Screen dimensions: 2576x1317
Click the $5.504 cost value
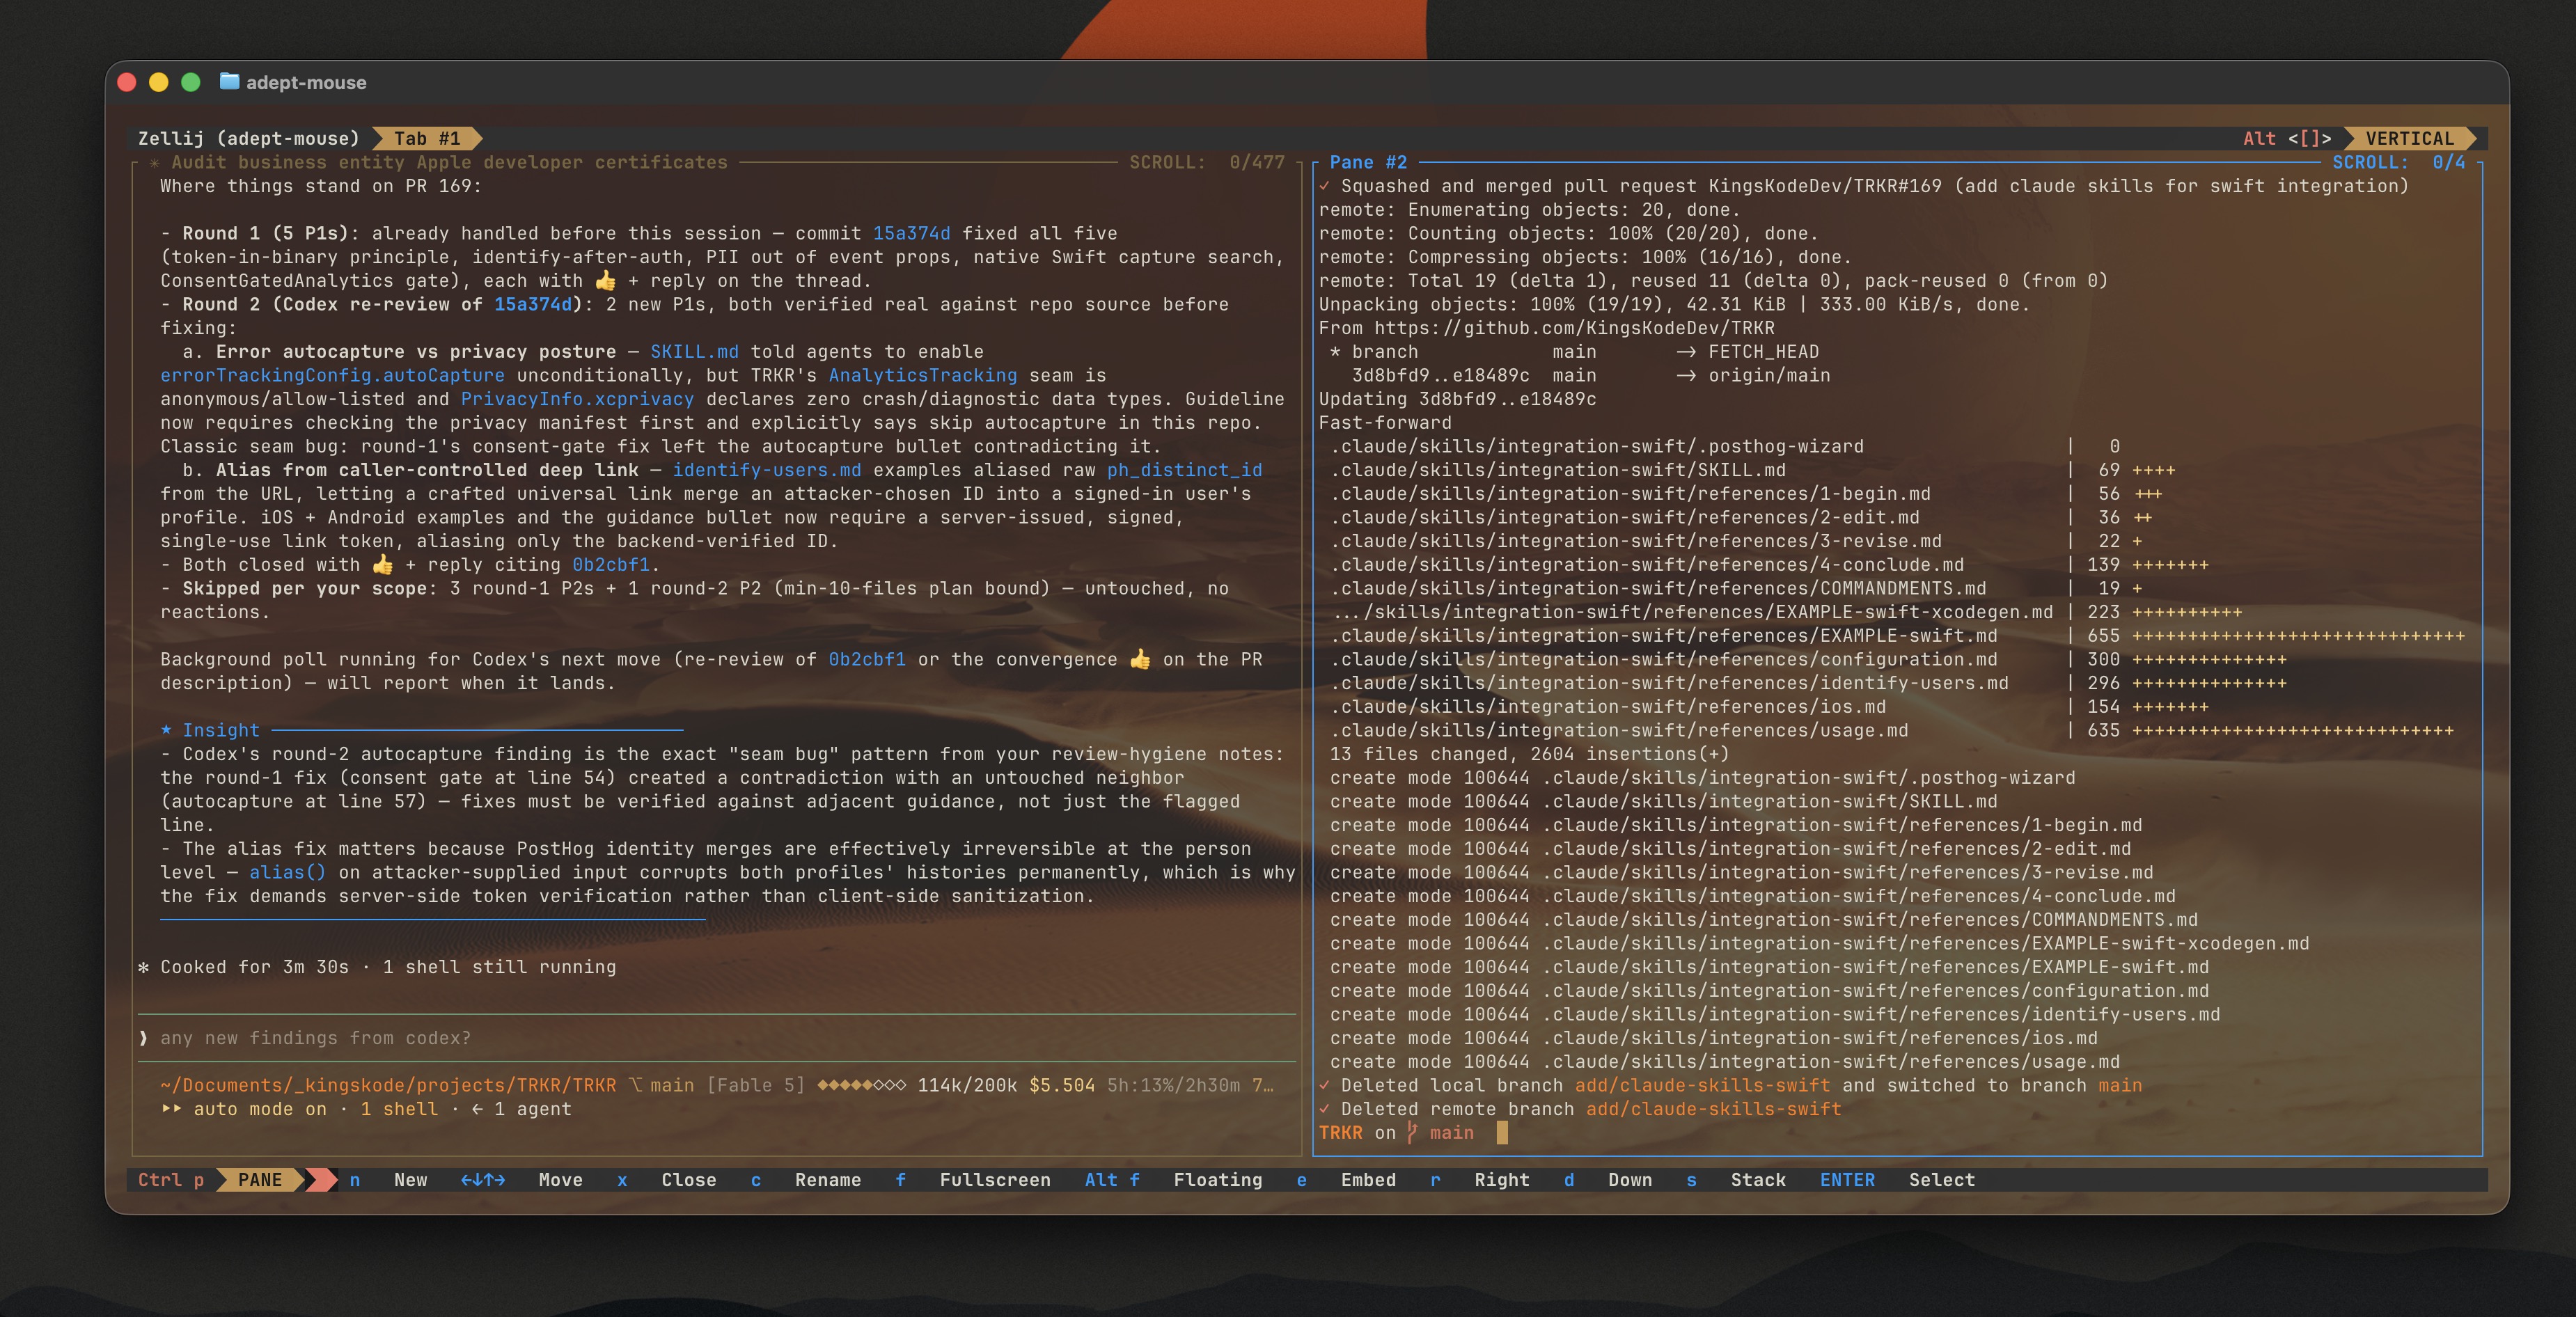pos(1062,1085)
